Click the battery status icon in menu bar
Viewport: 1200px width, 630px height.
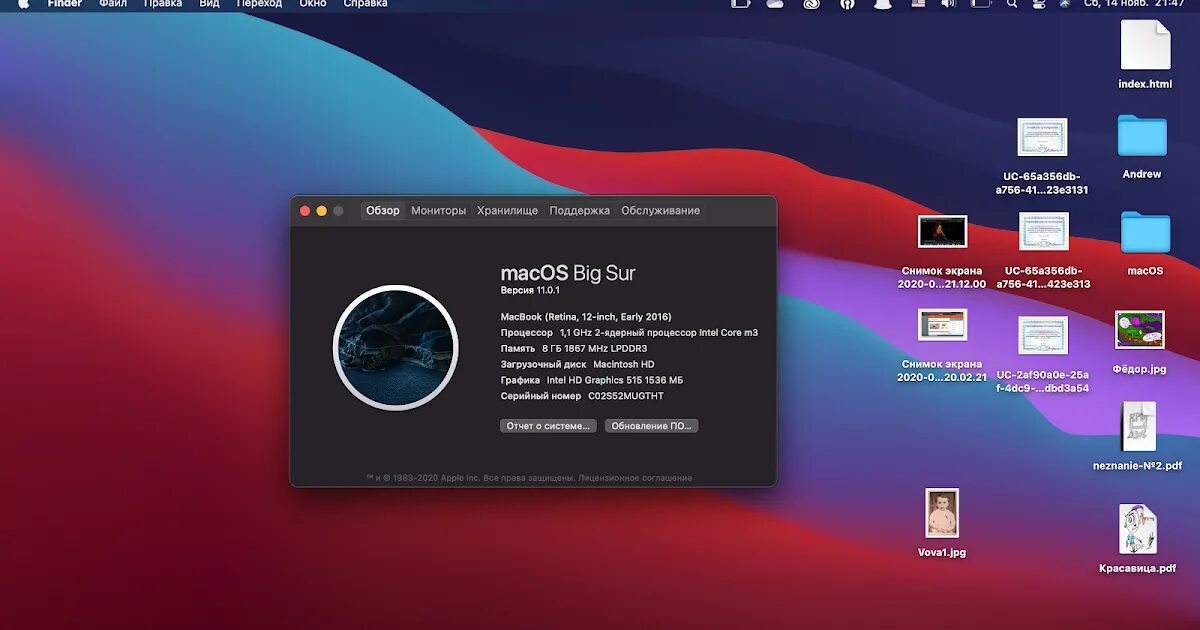[x=978, y=5]
